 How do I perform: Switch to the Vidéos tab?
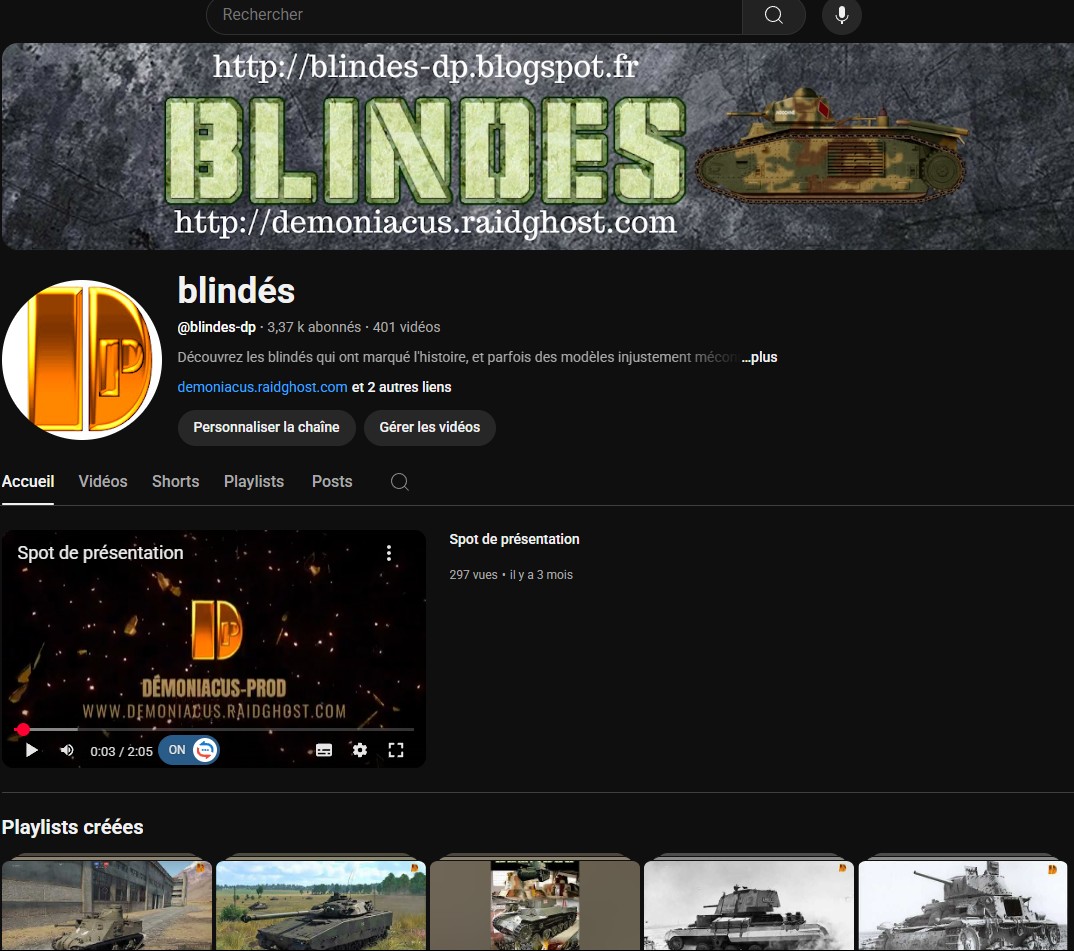tap(103, 482)
